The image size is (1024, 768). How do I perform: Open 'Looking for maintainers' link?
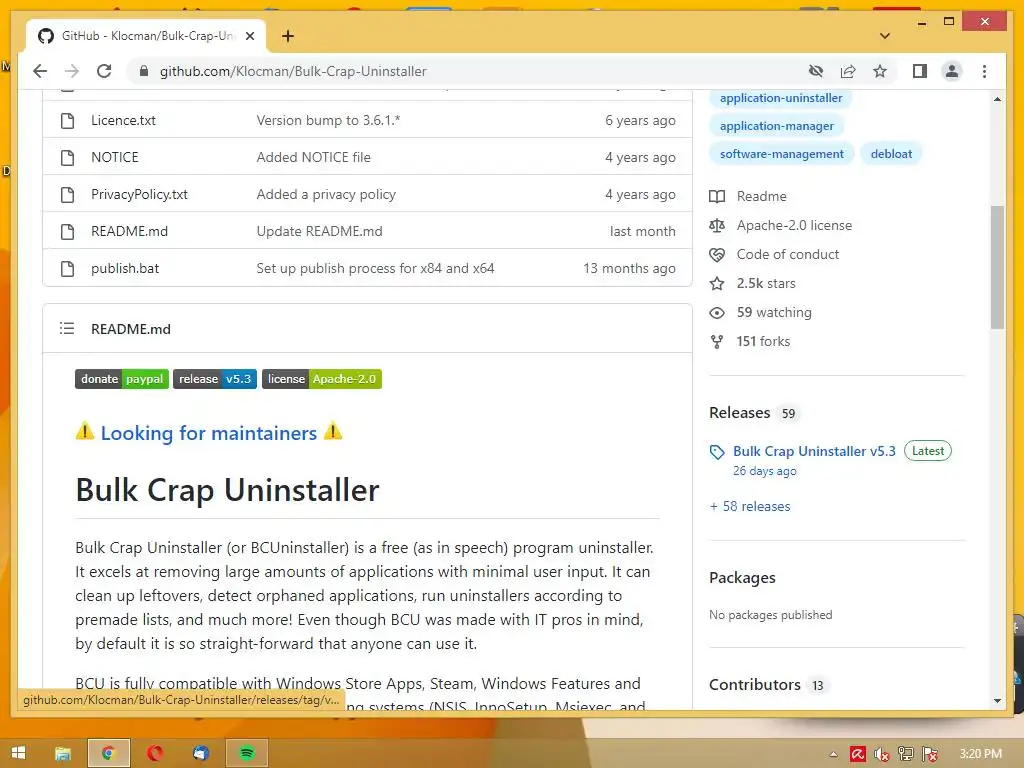(208, 433)
